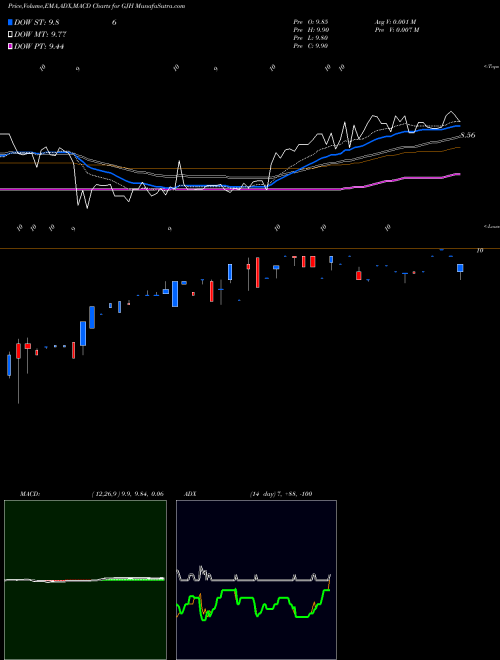The width and height of the screenshot is (500, 660).
Task: Click the 'ADX' panel heading
Action: pyautogui.click(x=190, y=494)
